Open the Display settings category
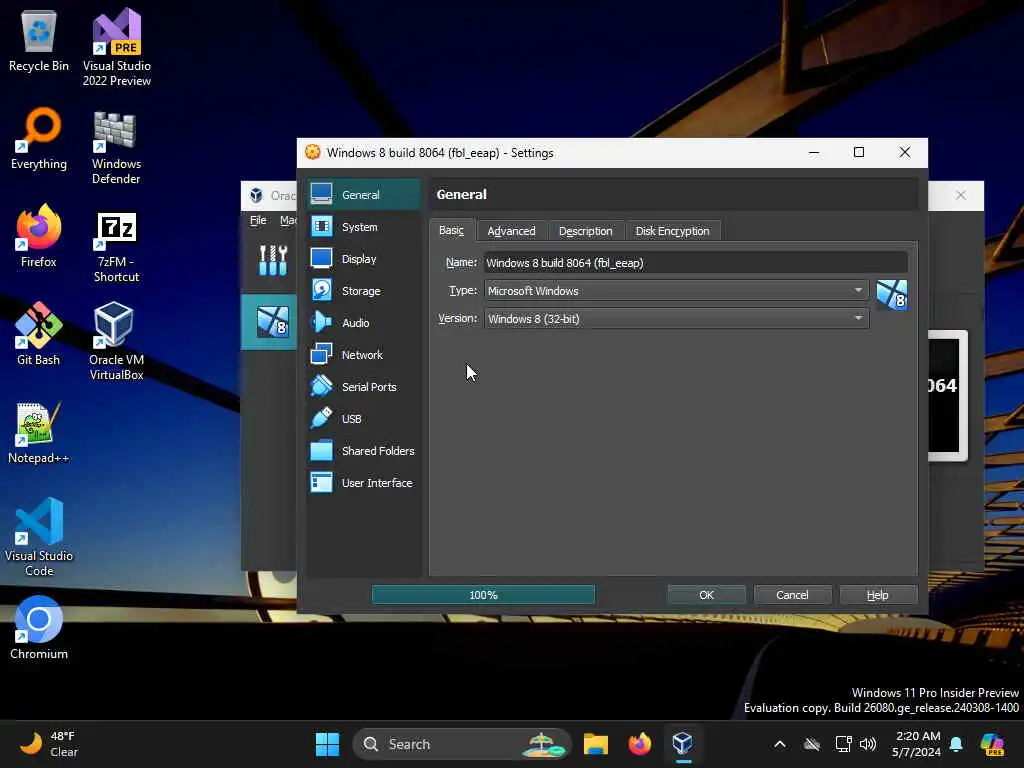 [x=364, y=259]
